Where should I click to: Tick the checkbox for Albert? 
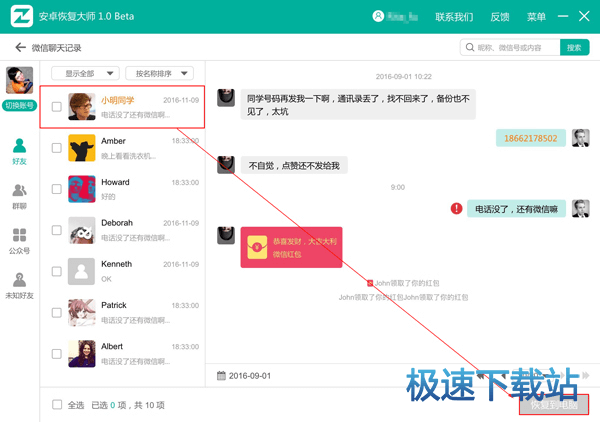pyautogui.click(x=57, y=354)
